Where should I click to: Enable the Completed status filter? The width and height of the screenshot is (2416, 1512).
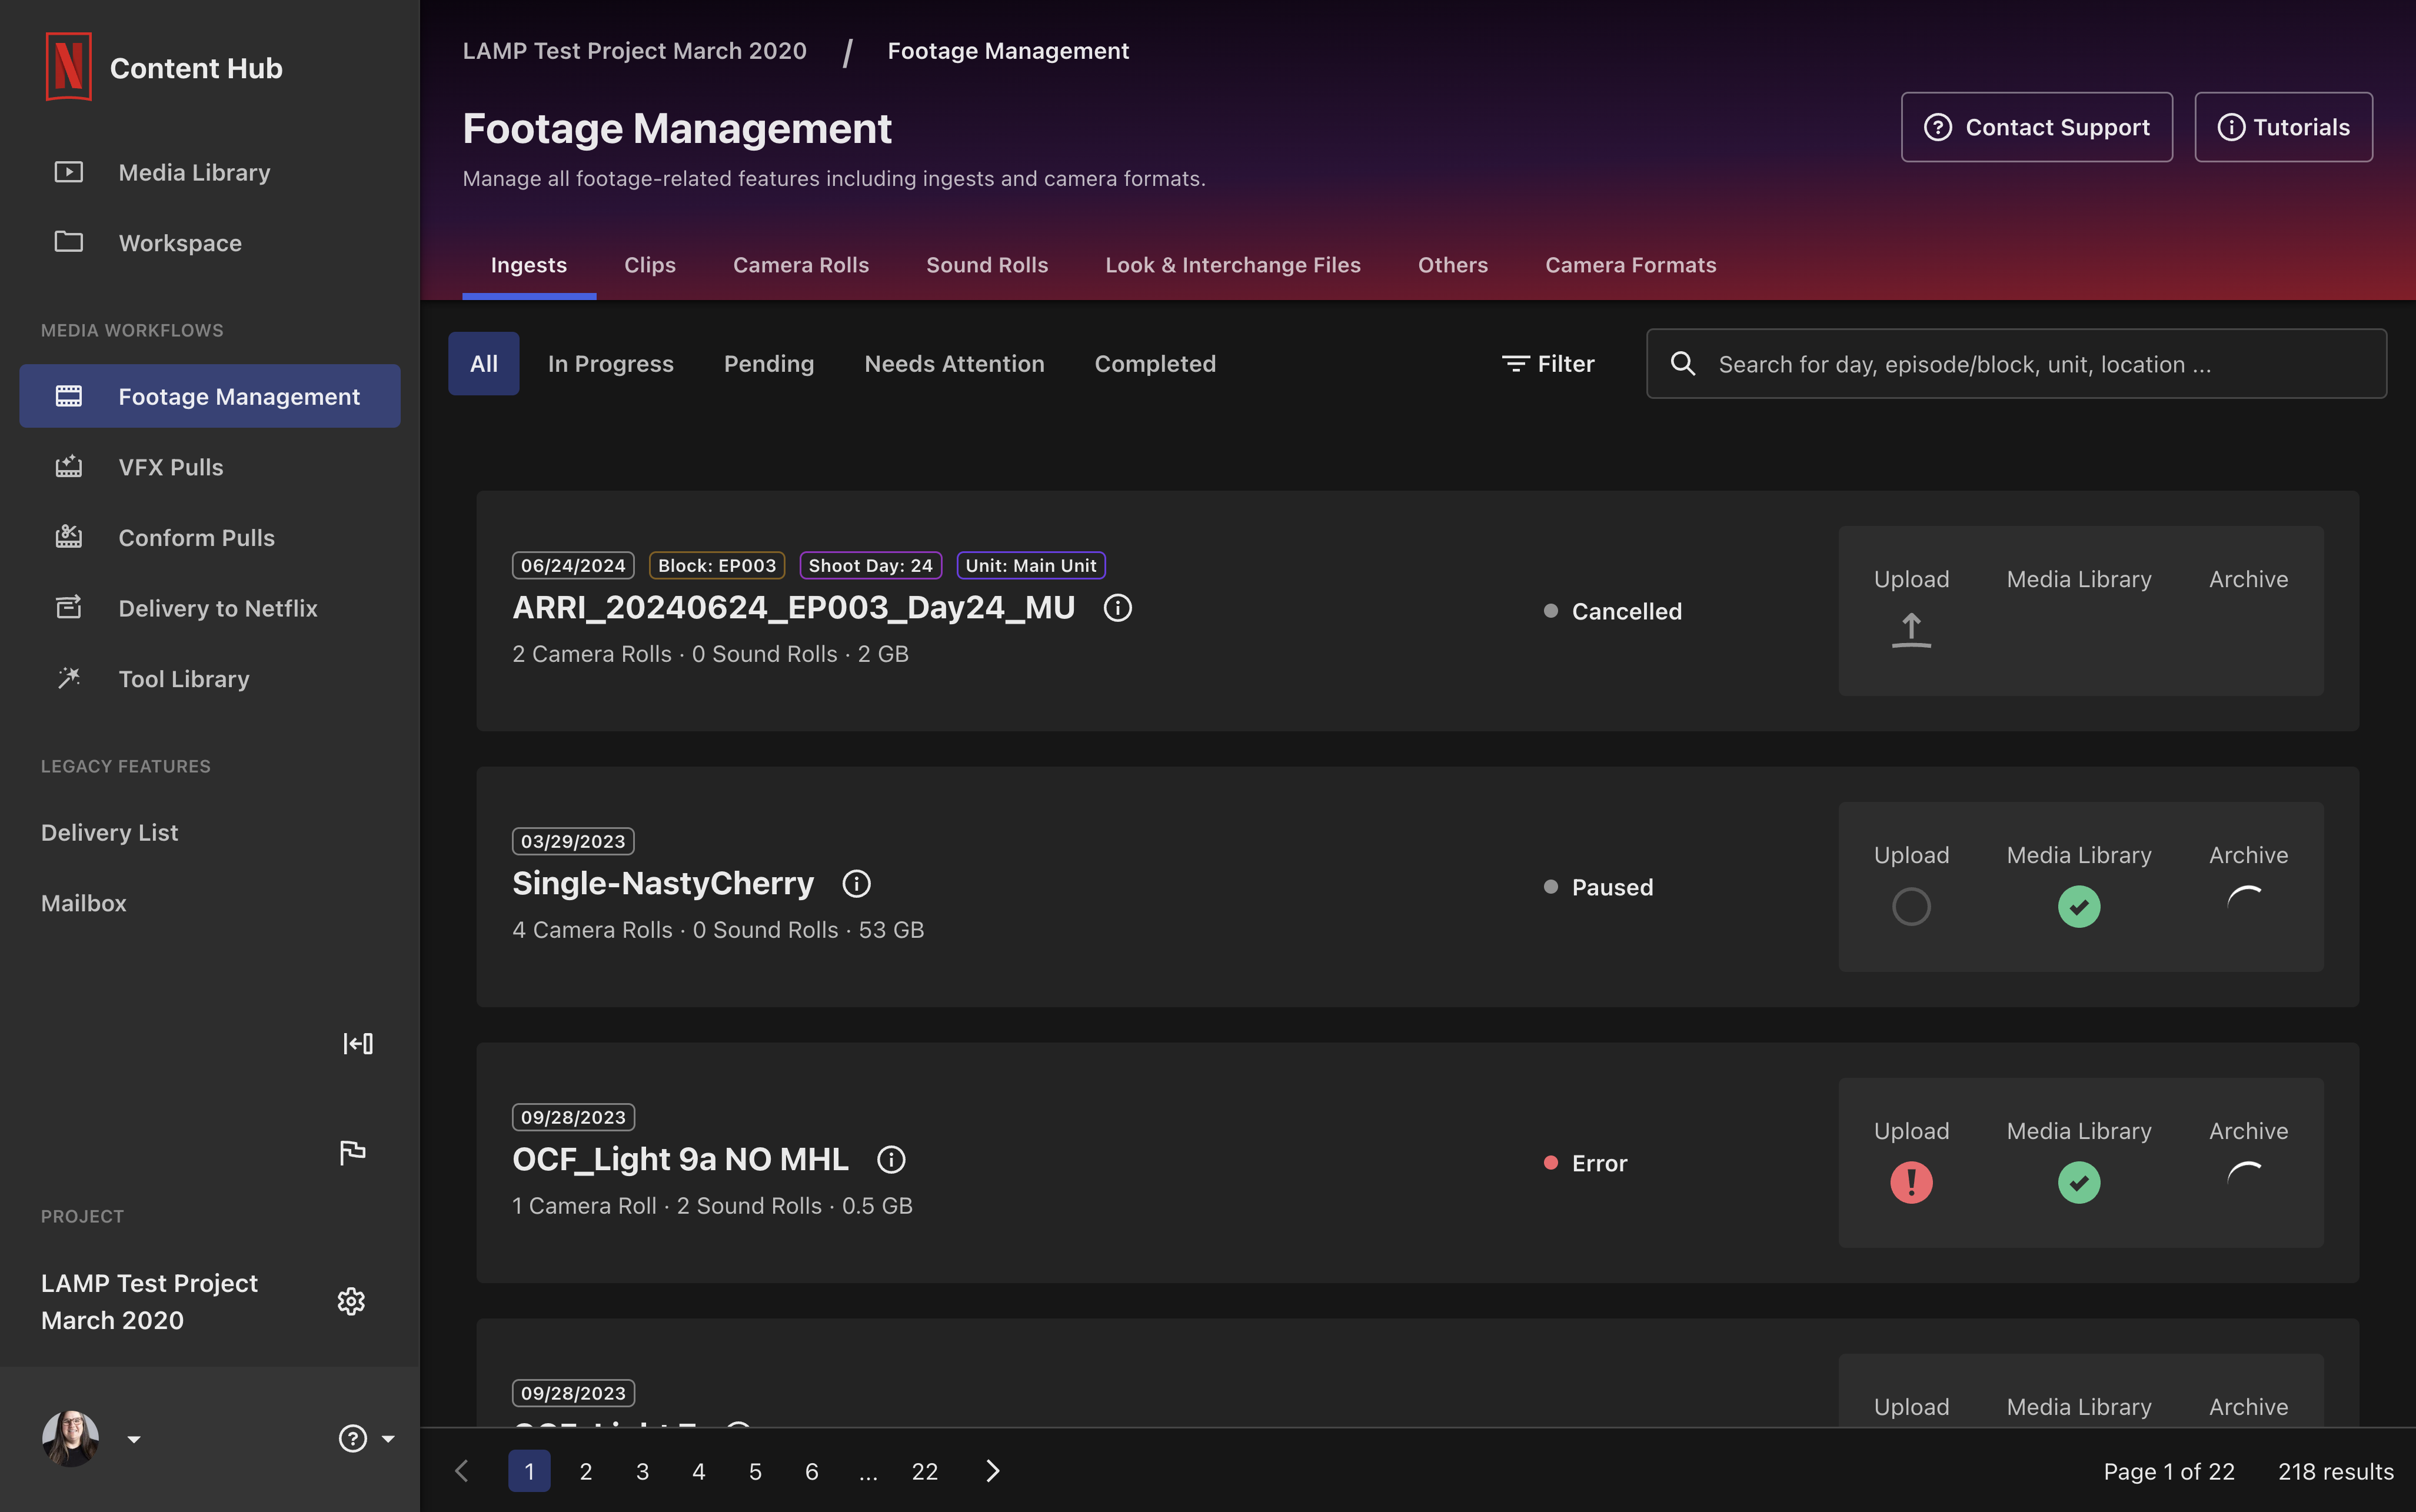point(1154,363)
